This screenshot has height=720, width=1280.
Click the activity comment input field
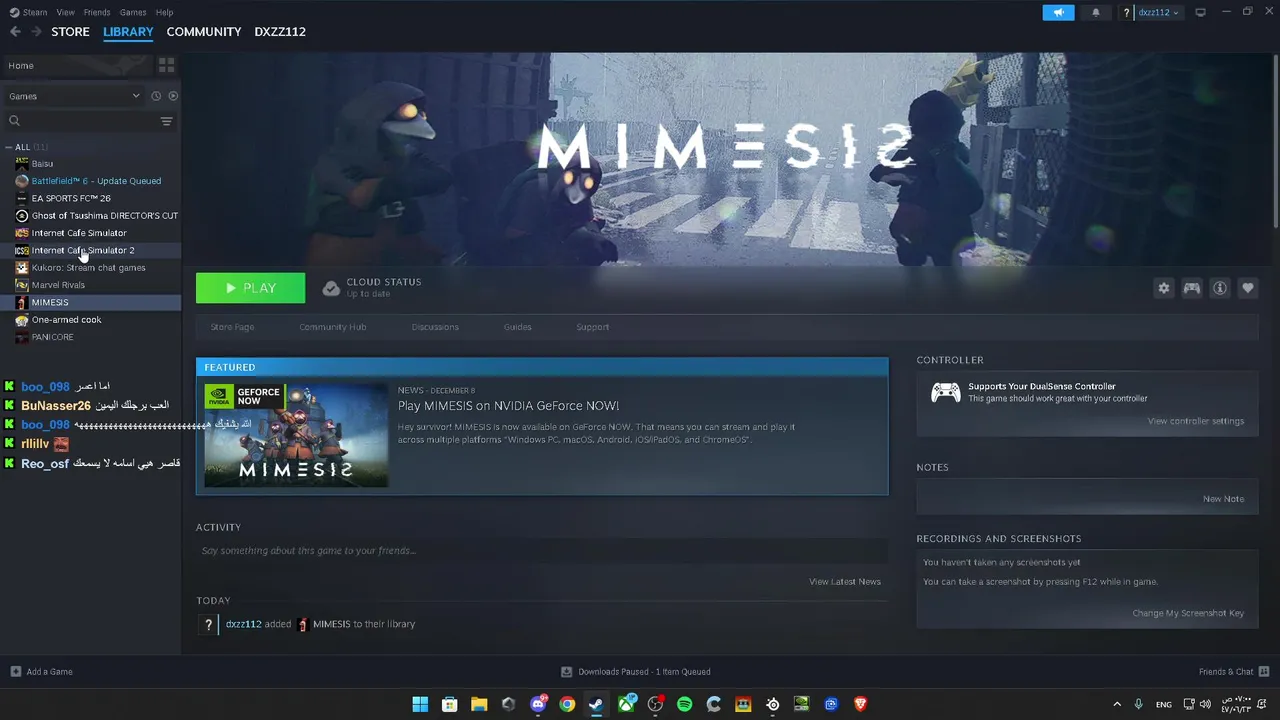542,551
